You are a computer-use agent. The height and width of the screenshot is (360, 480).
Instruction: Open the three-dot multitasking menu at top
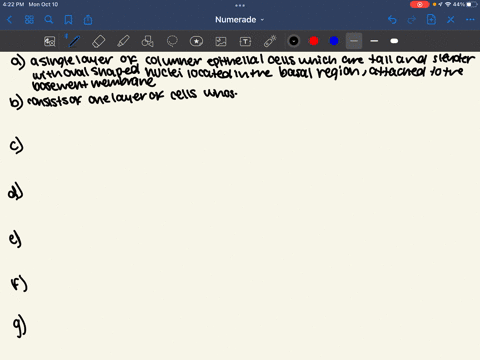[240, 5]
